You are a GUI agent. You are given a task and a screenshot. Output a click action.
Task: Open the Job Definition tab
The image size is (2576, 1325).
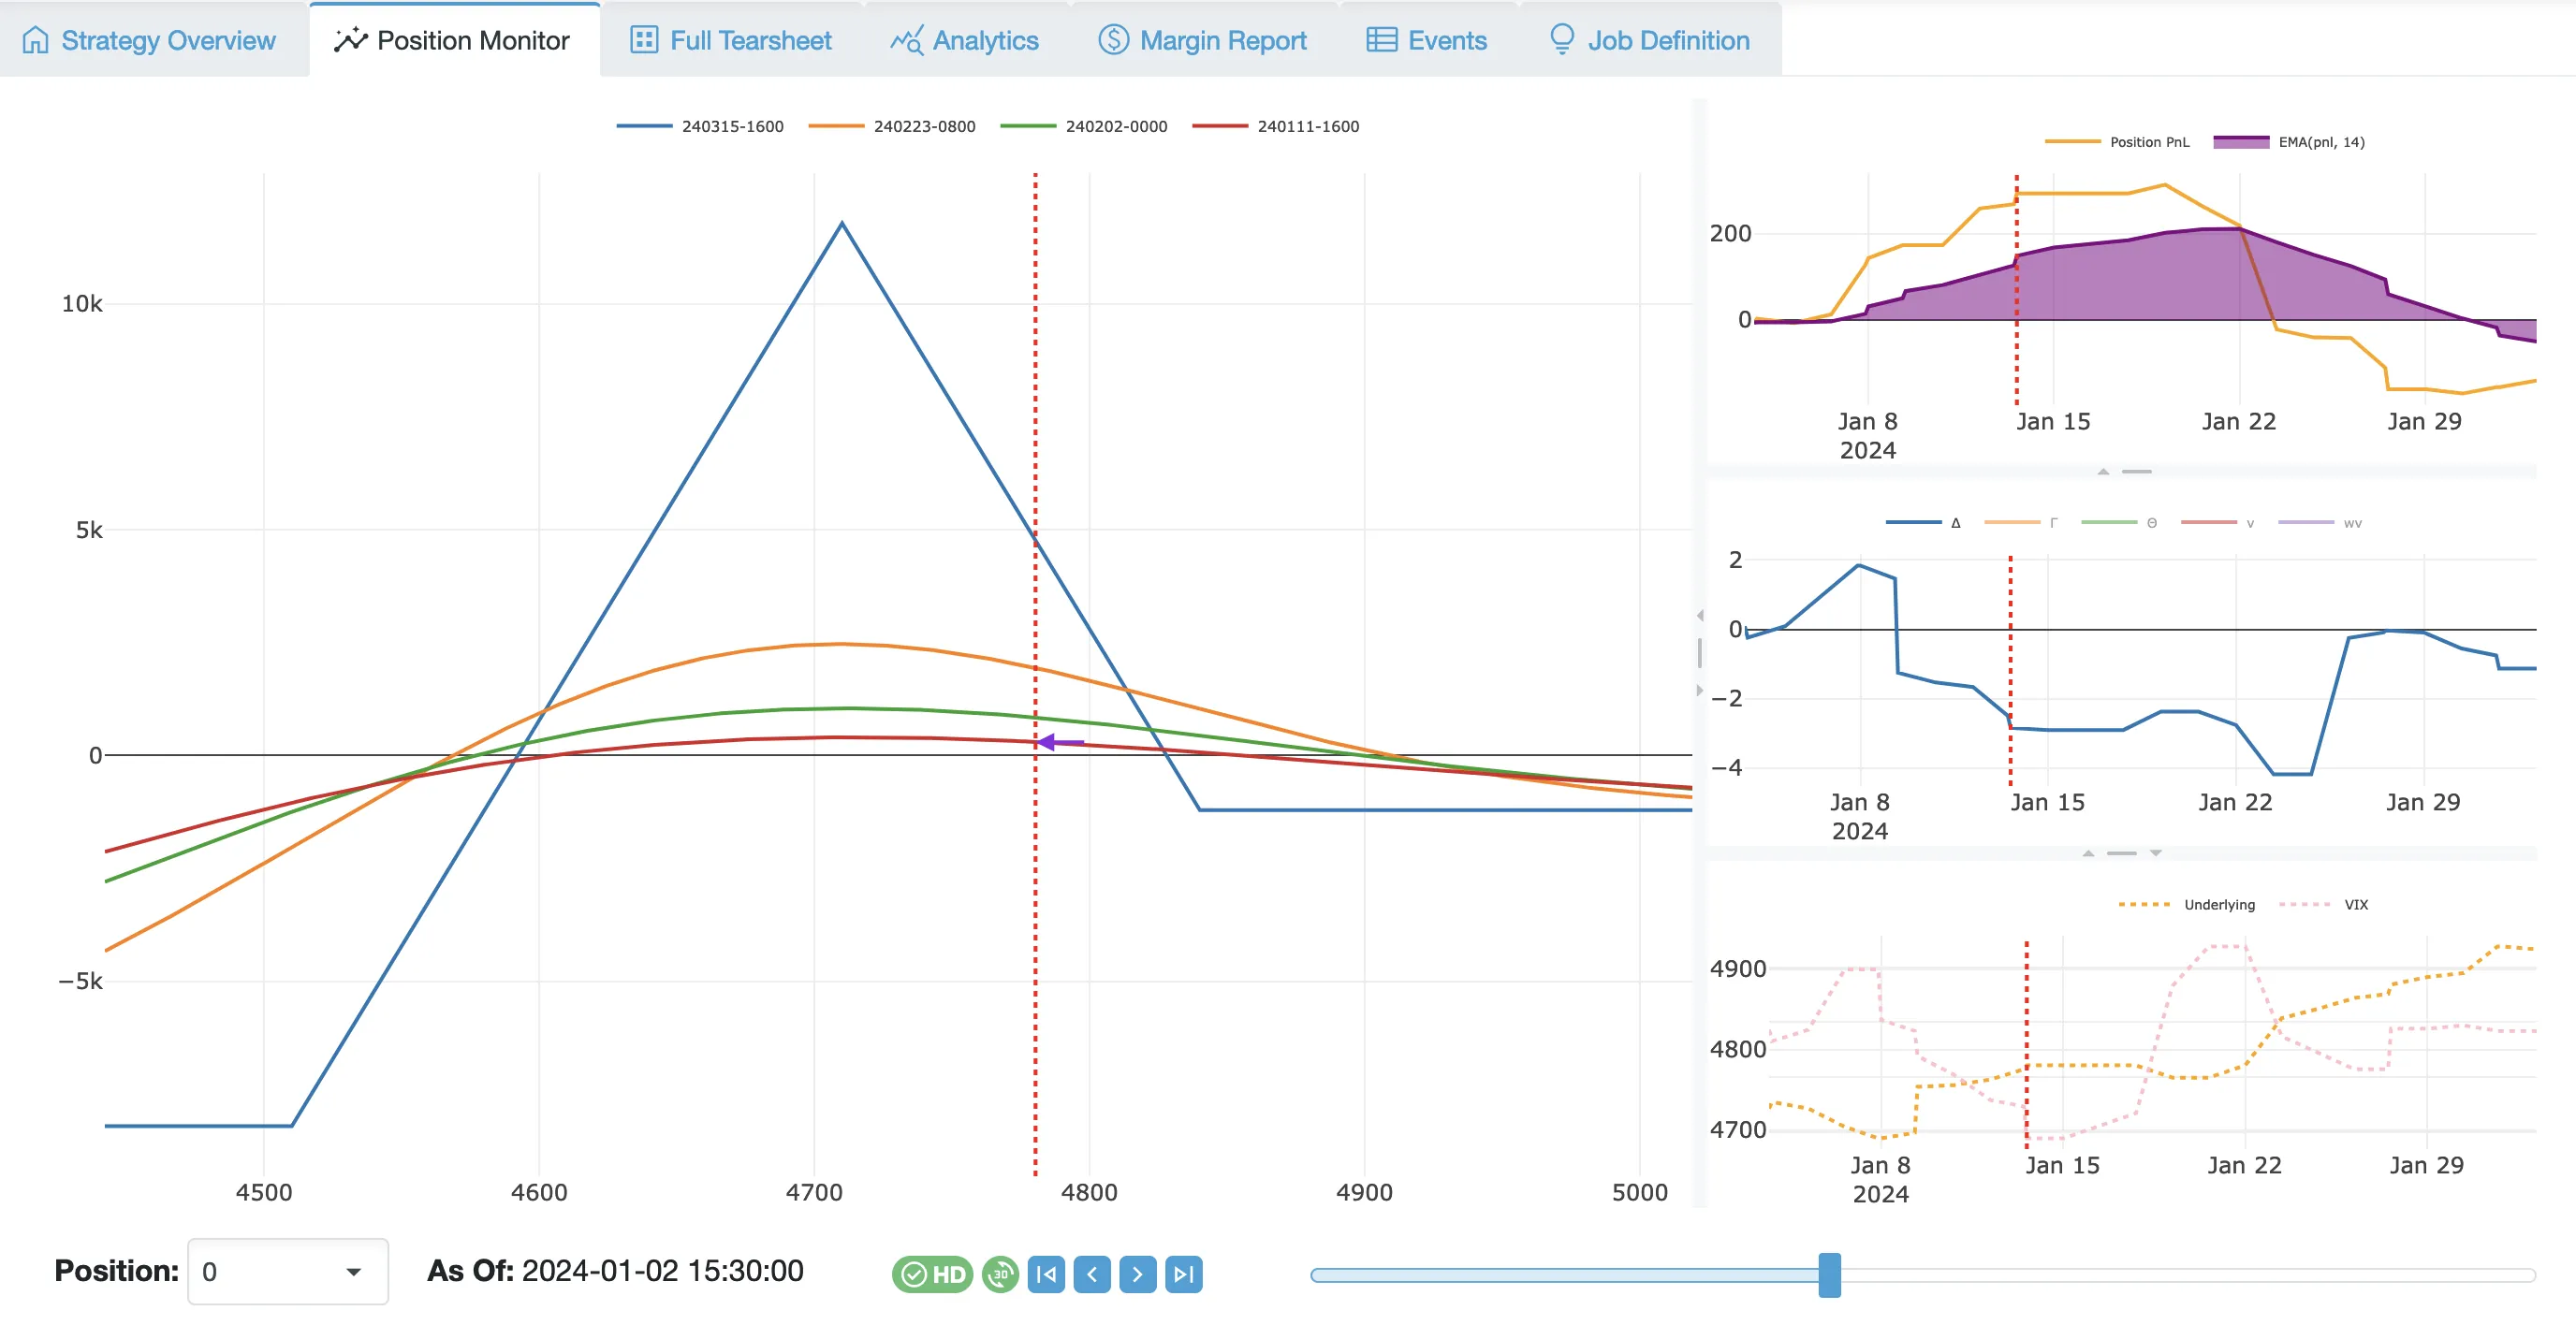[x=1649, y=40]
